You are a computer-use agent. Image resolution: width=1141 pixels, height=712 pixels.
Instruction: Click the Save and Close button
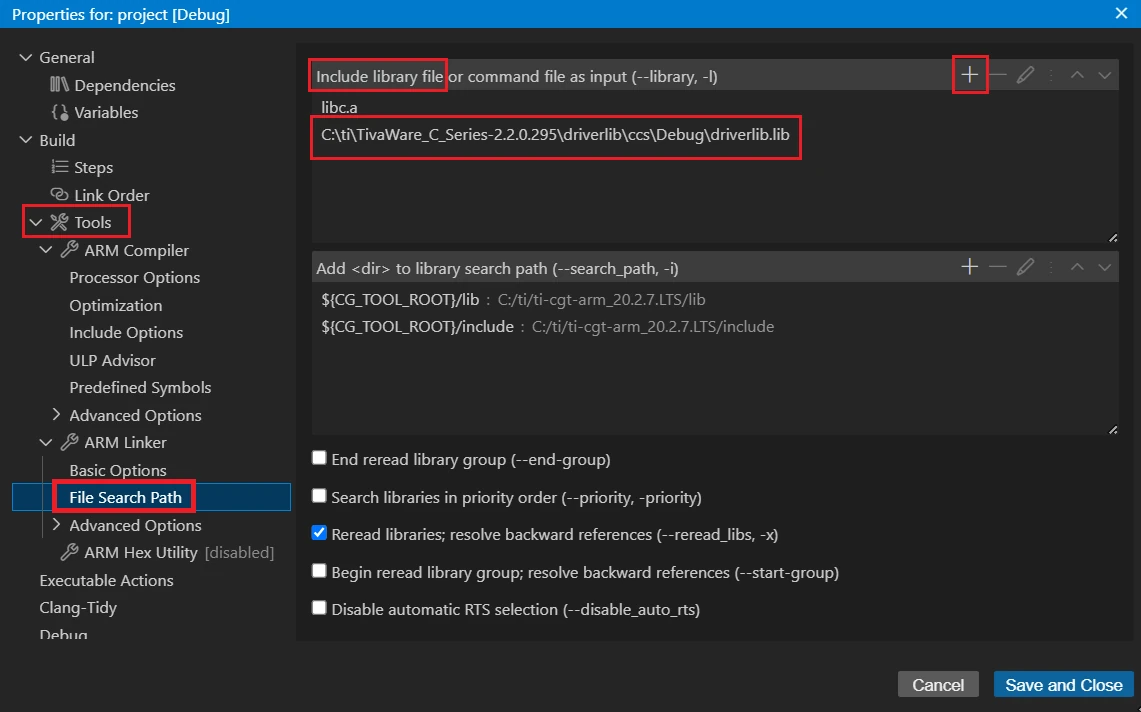click(1063, 685)
